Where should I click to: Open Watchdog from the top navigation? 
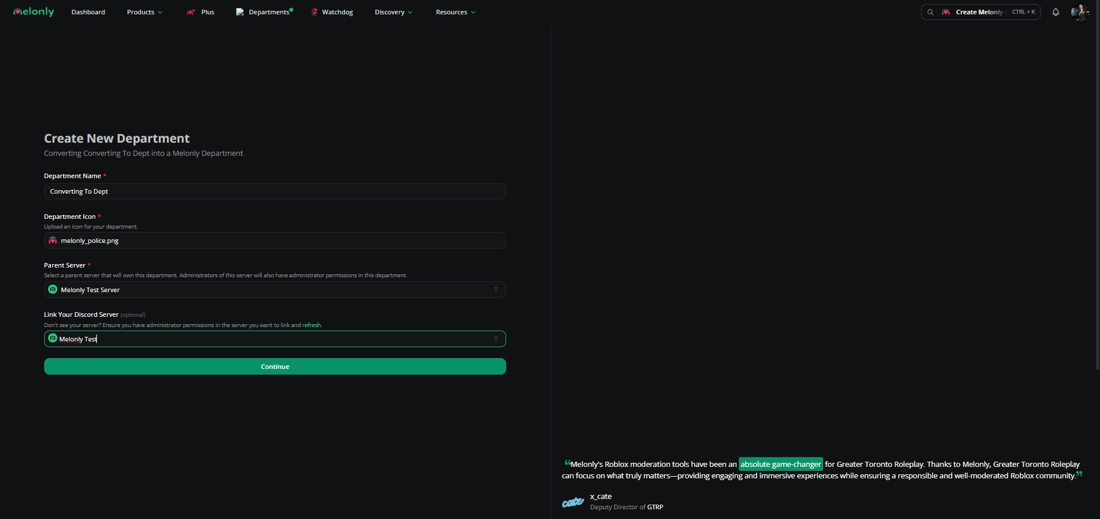[337, 12]
